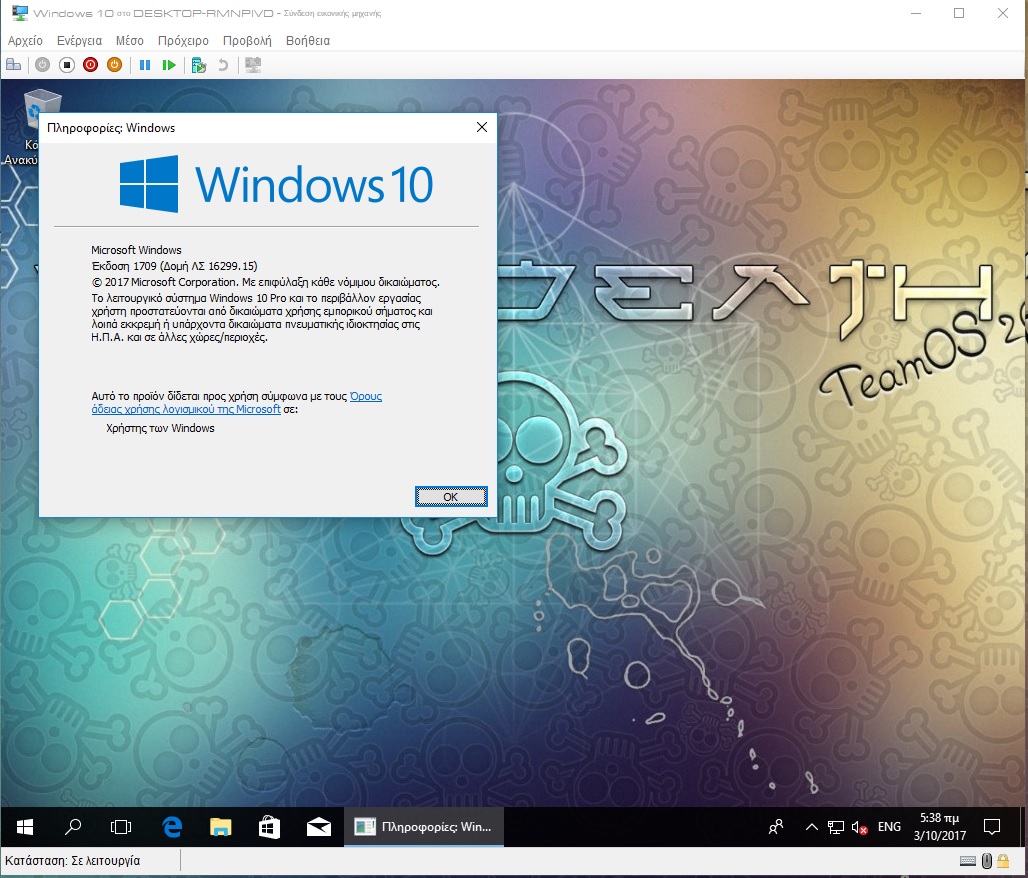Open the Mail app from the taskbar

coord(319,828)
